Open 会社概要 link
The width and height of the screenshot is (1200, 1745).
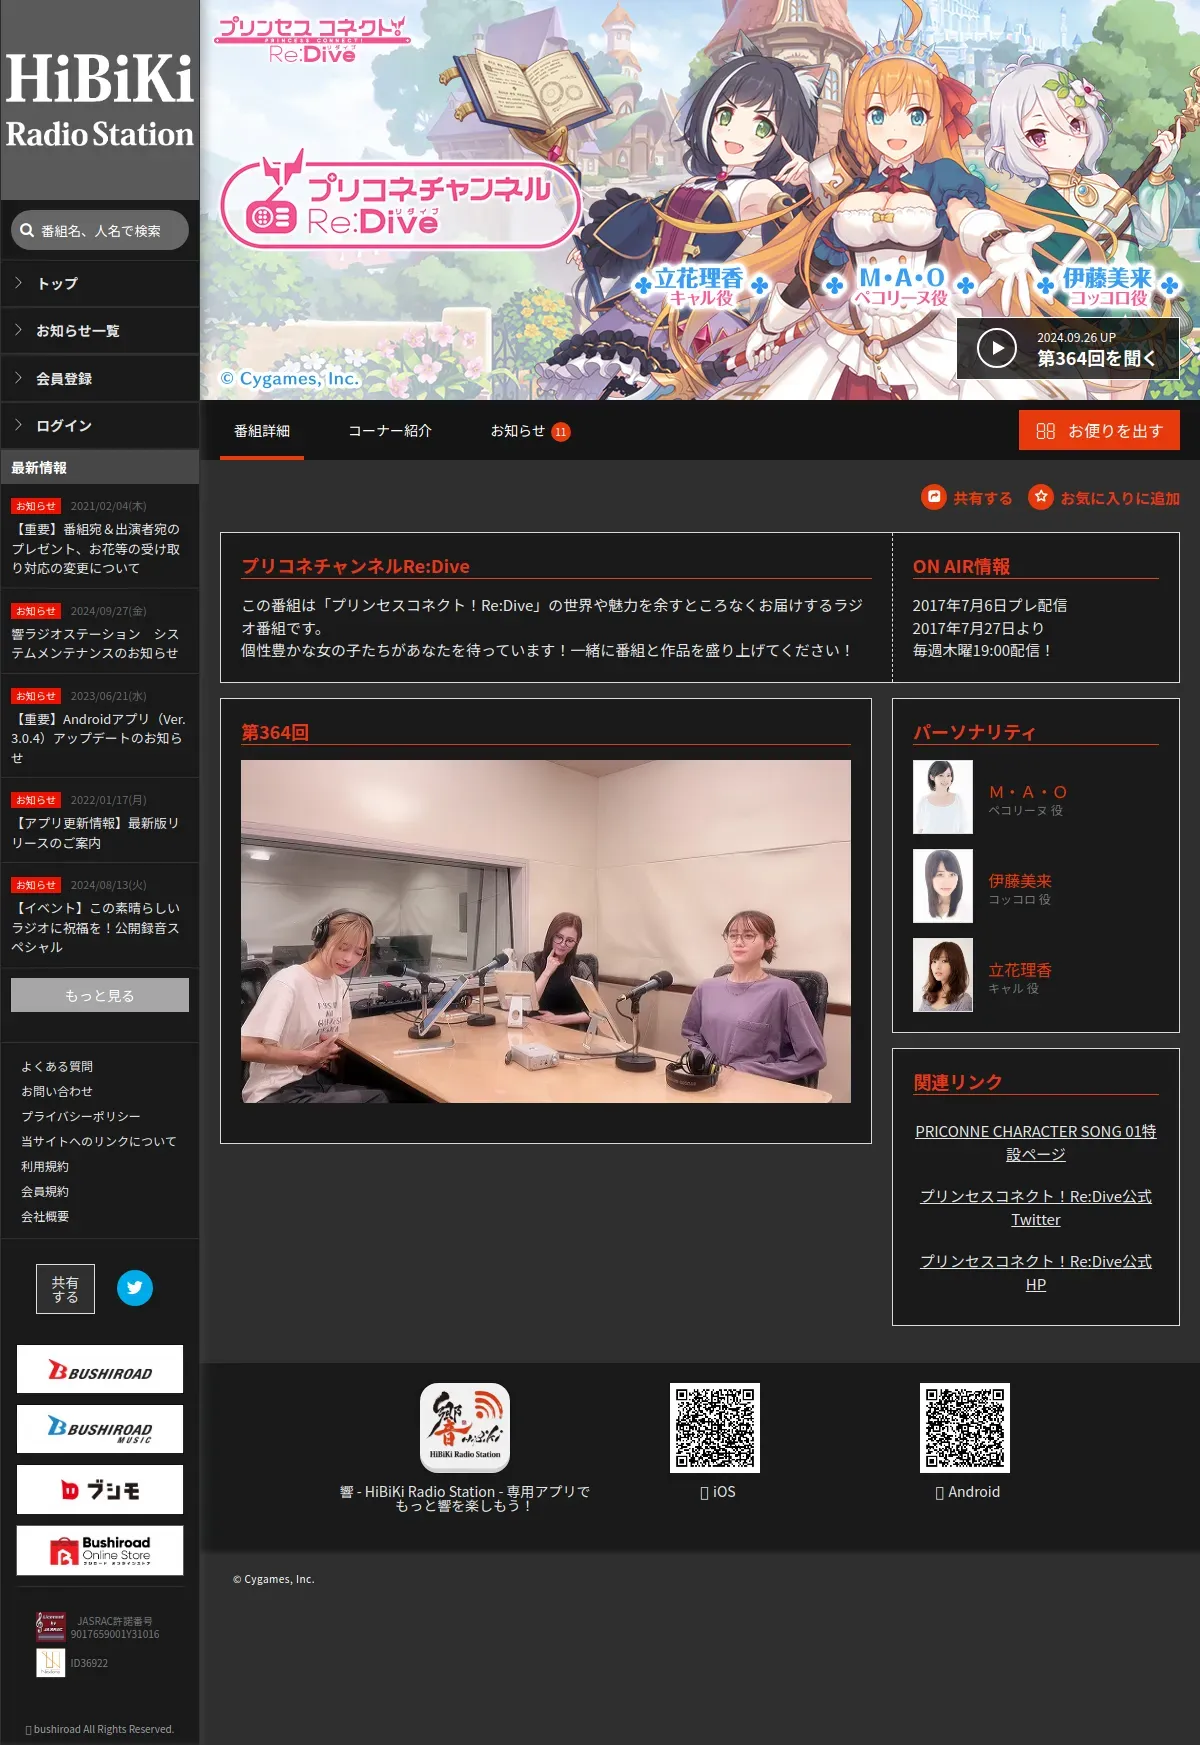(x=45, y=1217)
